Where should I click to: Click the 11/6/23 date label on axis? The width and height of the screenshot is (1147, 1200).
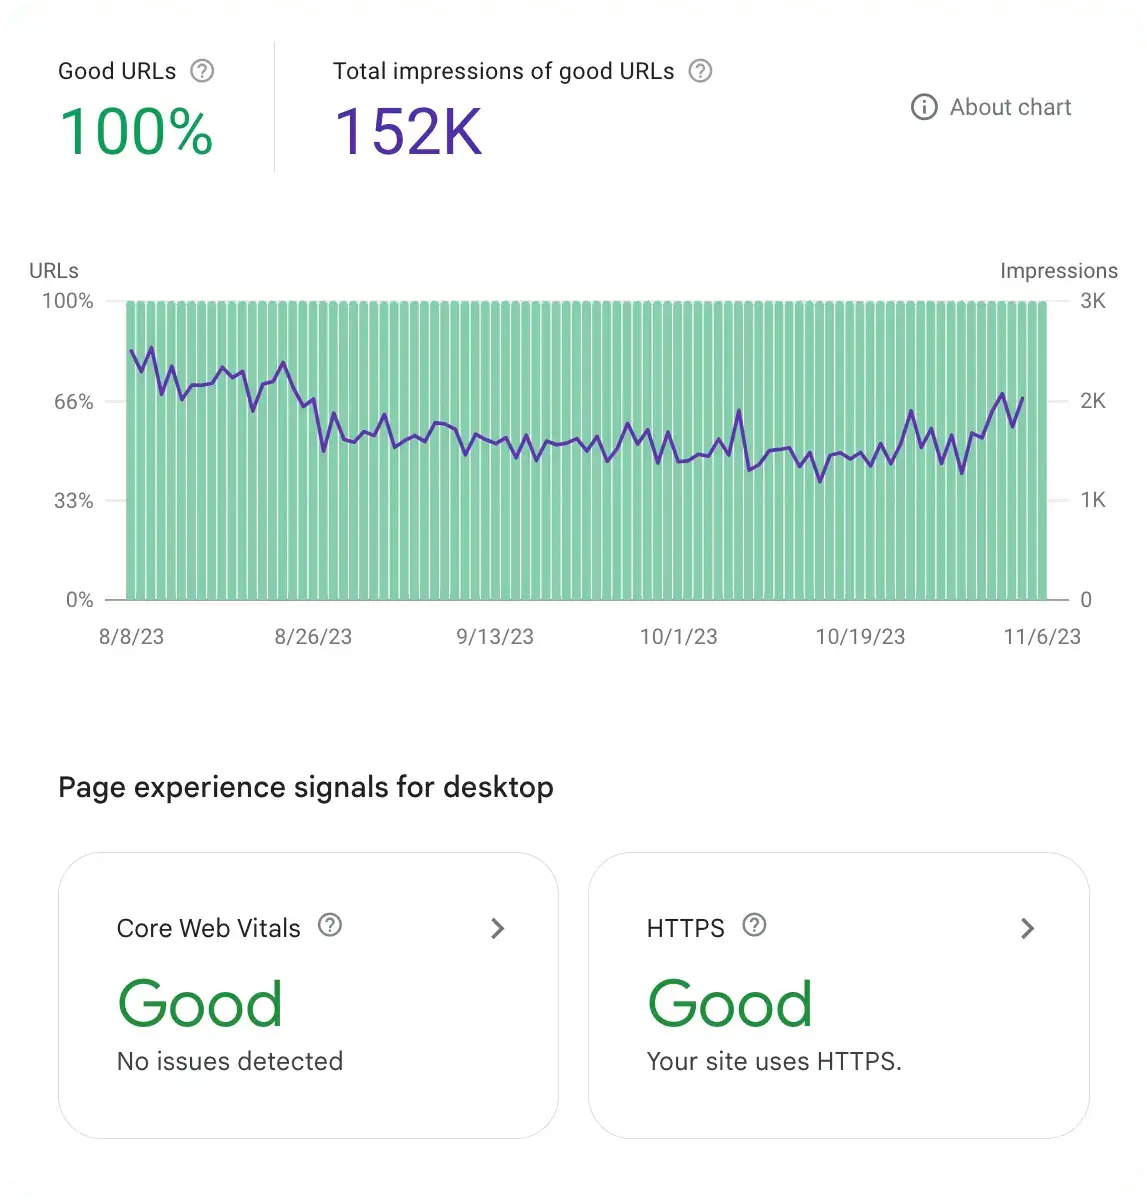(x=1042, y=637)
